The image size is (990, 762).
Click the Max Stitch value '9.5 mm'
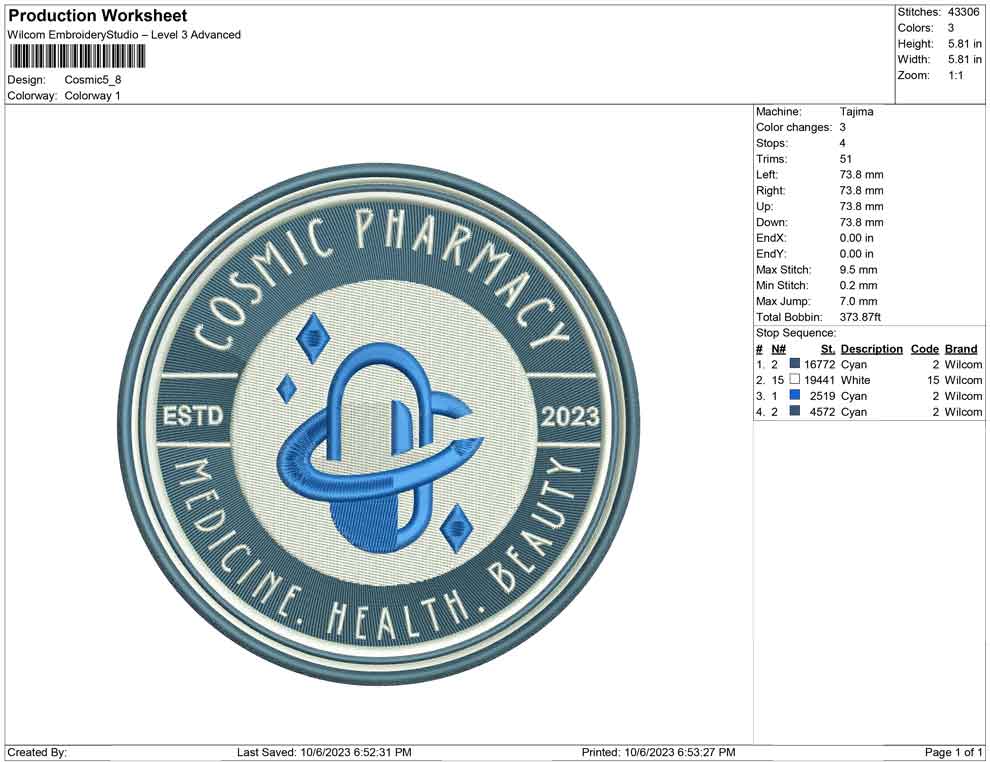[858, 270]
